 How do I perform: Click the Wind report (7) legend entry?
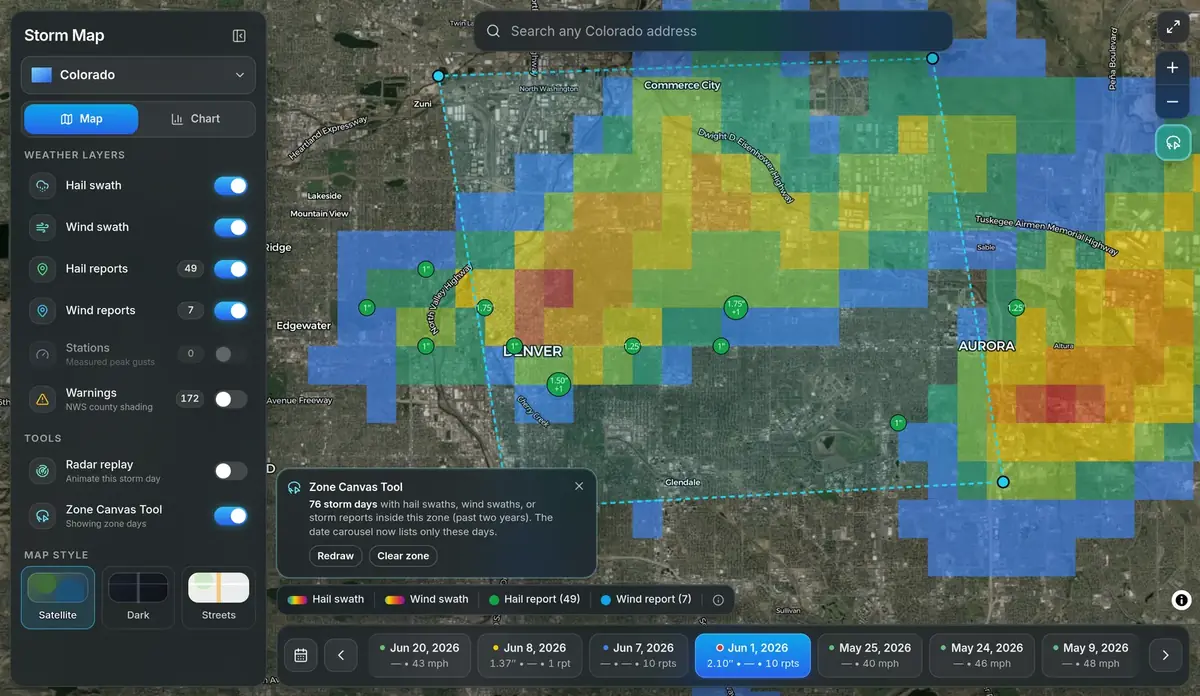646,600
